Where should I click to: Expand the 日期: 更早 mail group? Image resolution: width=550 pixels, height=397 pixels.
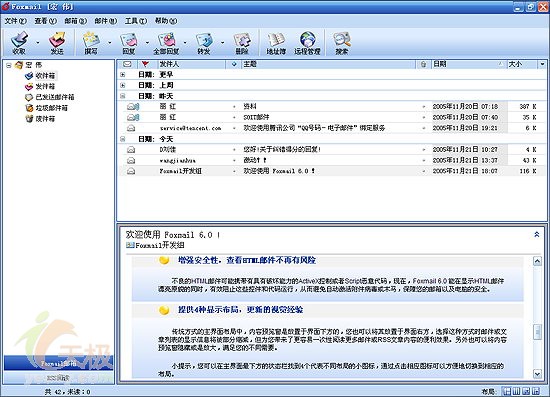pos(122,74)
